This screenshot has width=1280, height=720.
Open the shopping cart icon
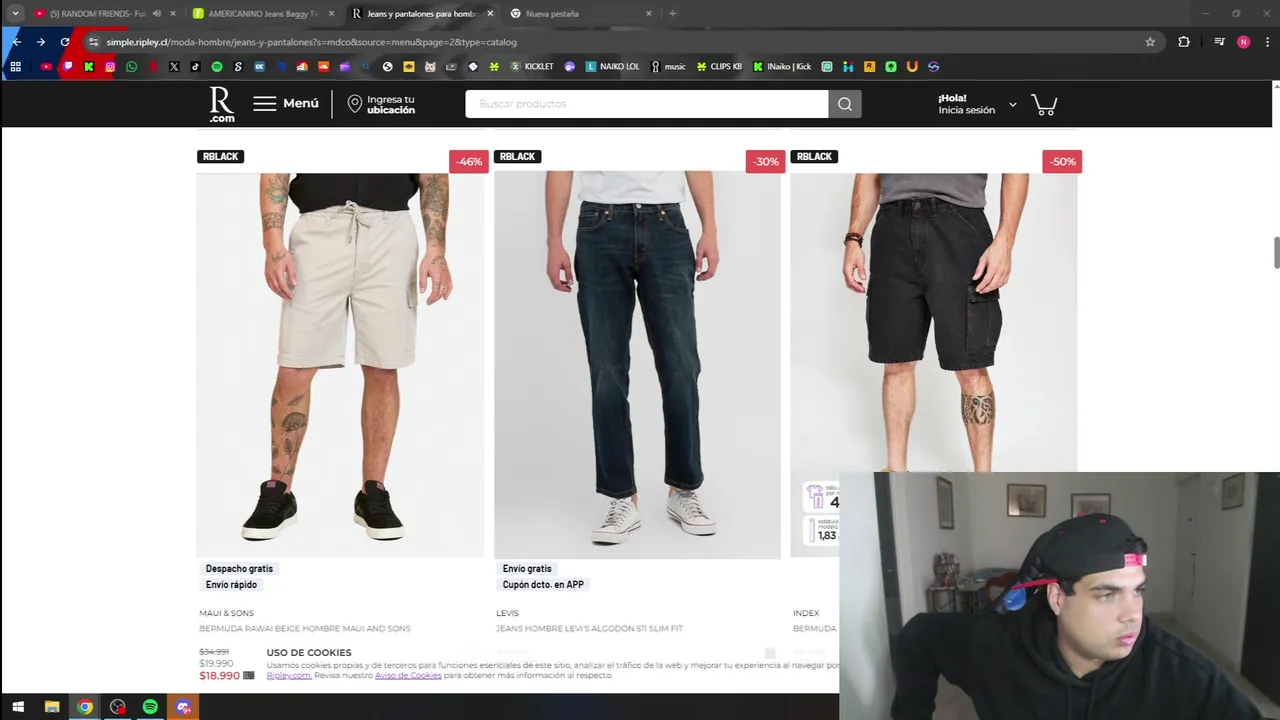point(1044,104)
